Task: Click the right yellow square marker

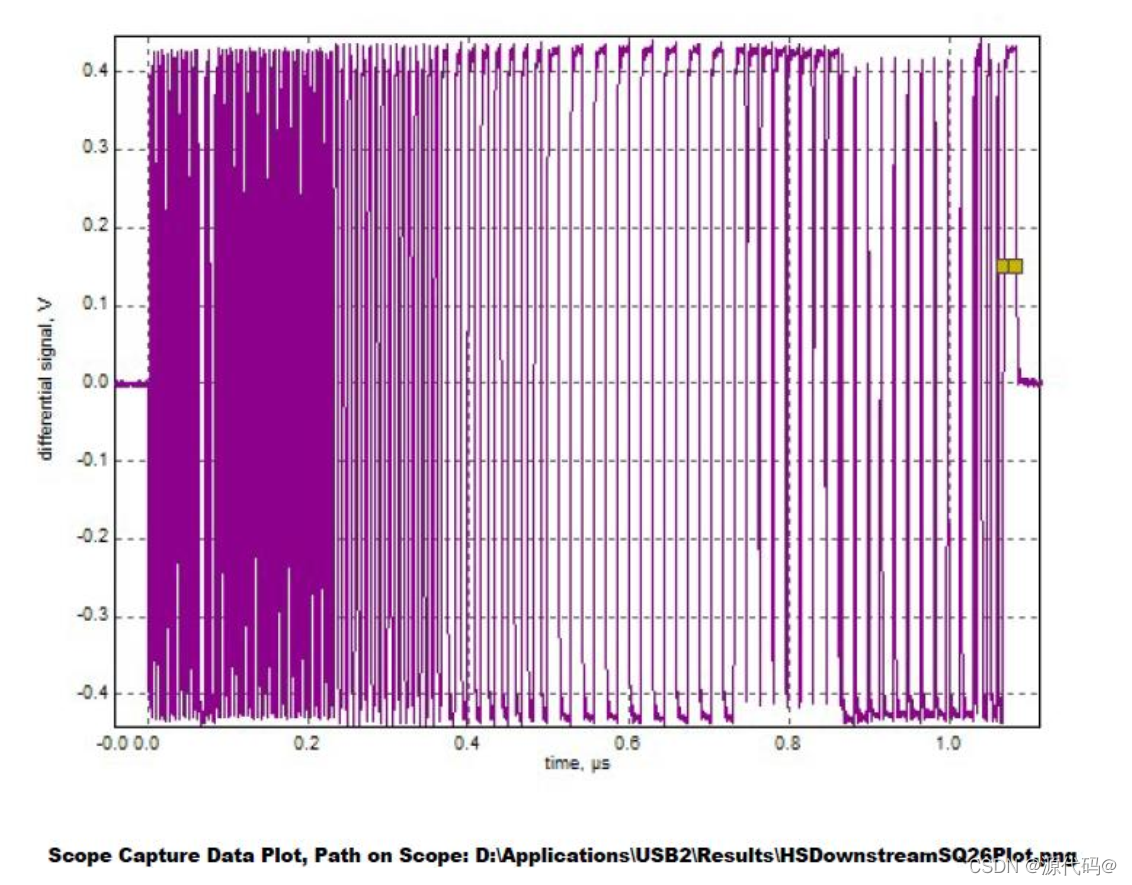Action: (1016, 266)
